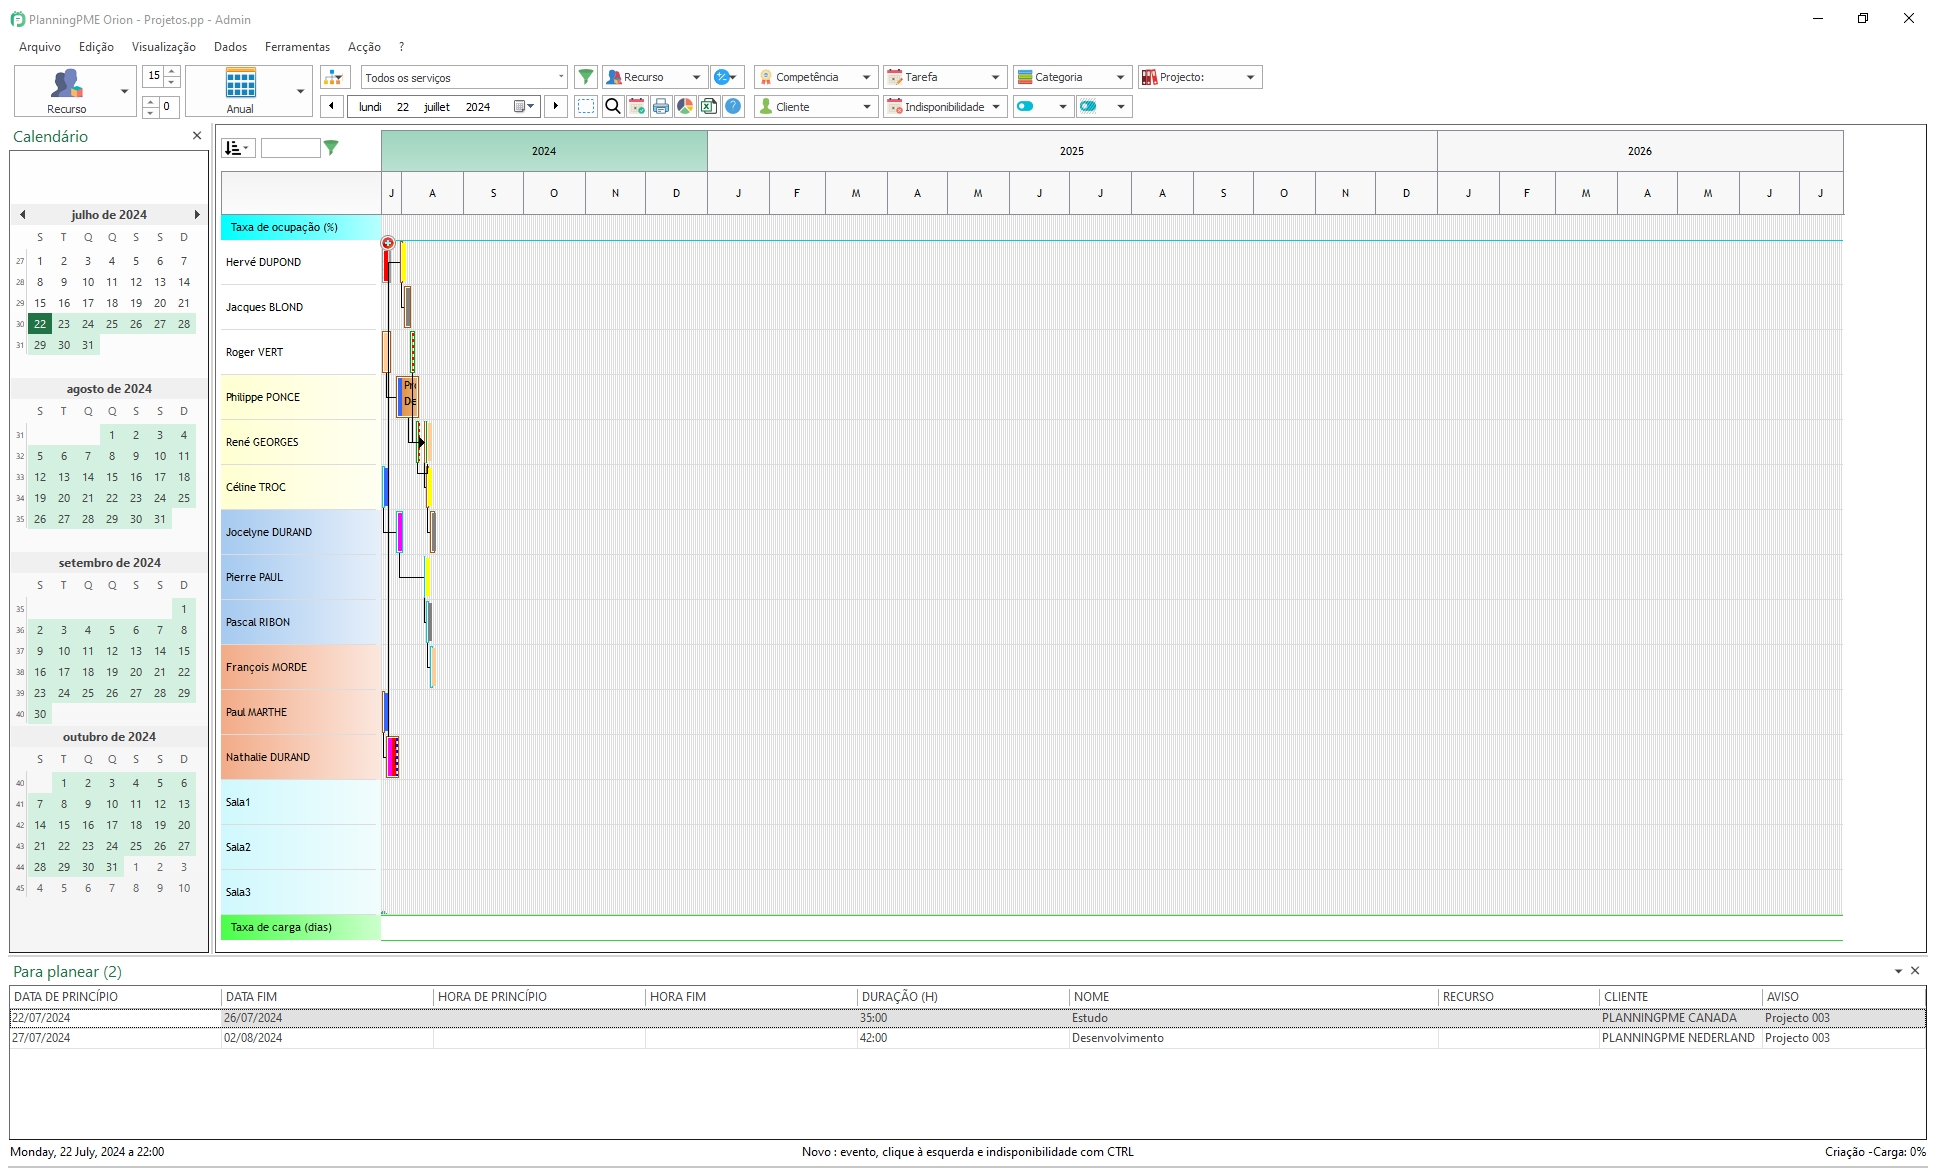Toggle the blue switch filter
Screen dimensions: 1936x1168
click(x=1025, y=106)
